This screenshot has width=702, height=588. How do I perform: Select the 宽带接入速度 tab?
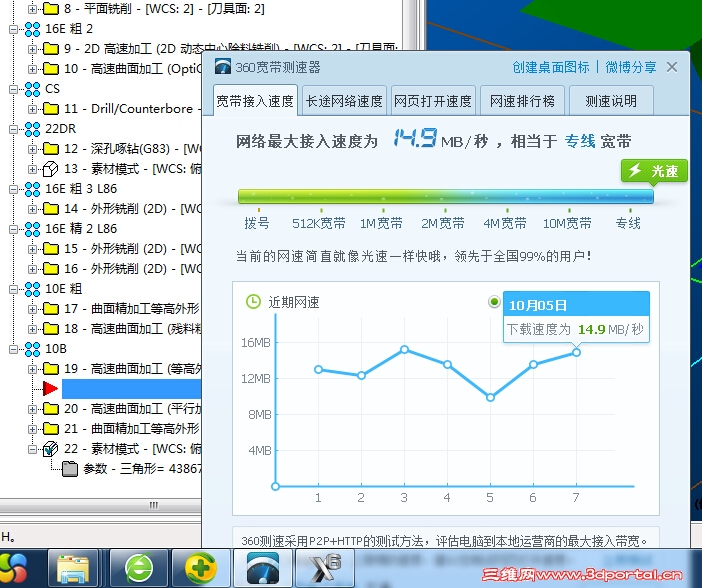pyautogui.click(x=255, y=101)
